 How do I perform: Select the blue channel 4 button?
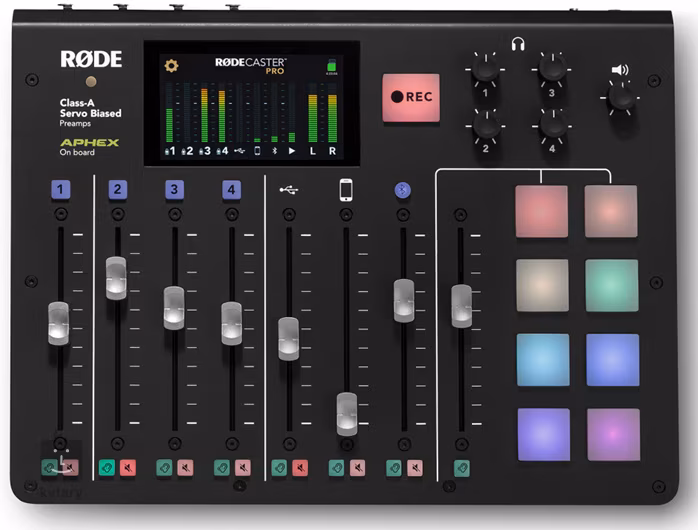tap(231, 190)
